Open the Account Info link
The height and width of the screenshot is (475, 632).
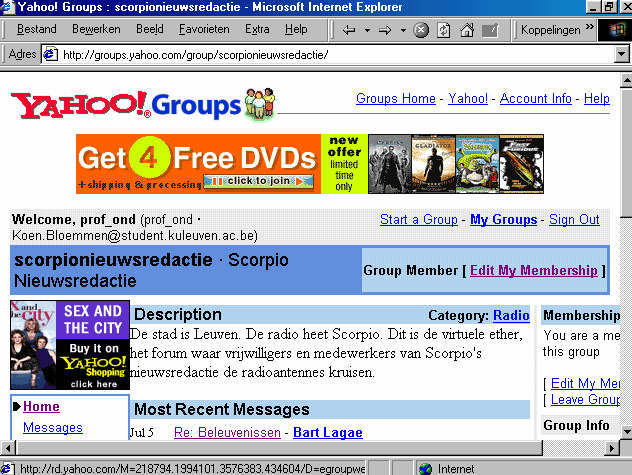(536, 98)
